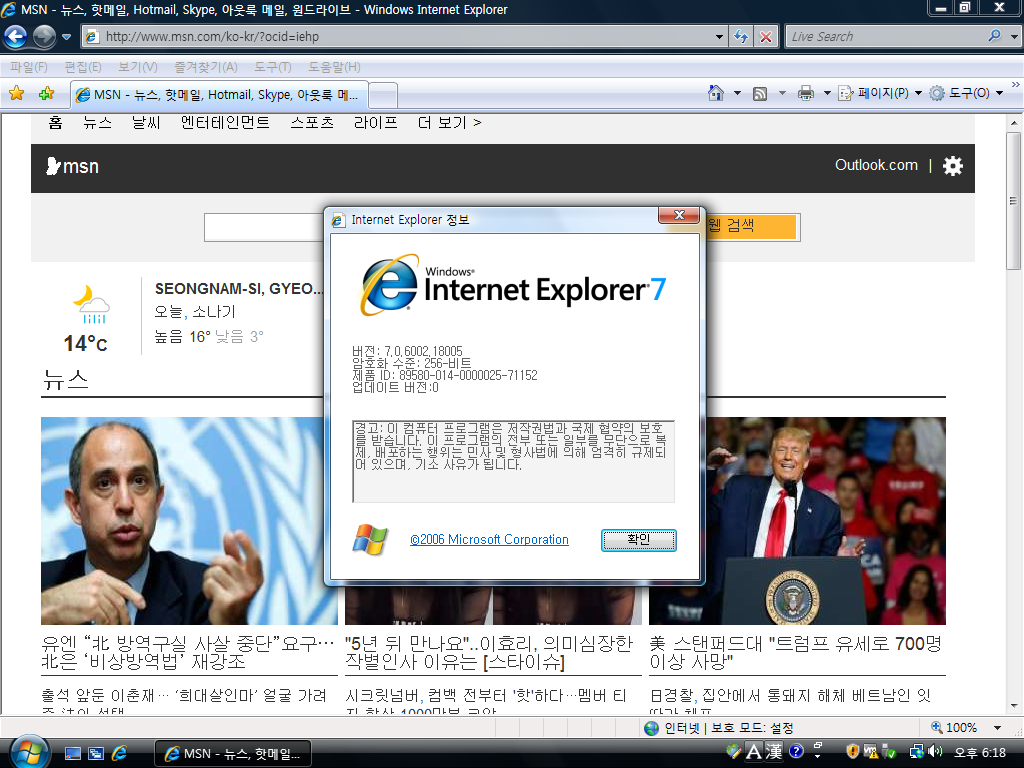This screenshot has height=768, width=1024.
Task: Open Favorites Center star icon
Action: click(x=17, y=93)
